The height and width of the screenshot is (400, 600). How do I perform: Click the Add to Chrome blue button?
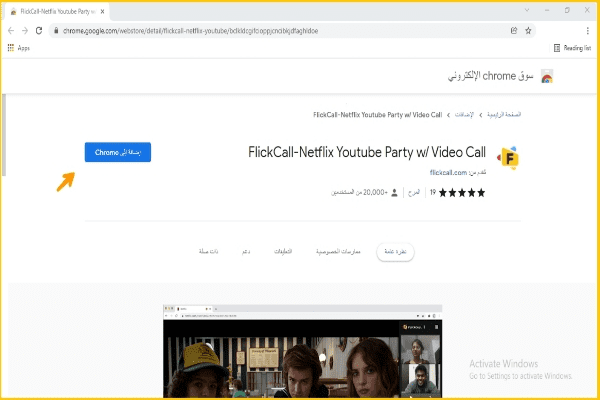coord(118,152)
